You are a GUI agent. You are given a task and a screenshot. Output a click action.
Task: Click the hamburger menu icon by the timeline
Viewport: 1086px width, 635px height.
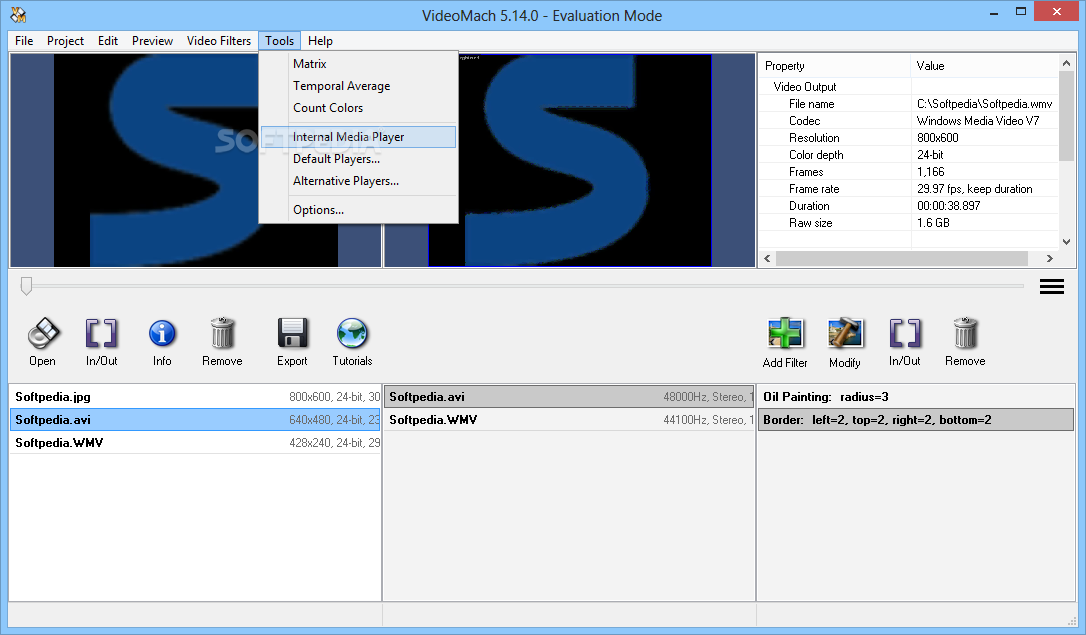[1051, 286]
